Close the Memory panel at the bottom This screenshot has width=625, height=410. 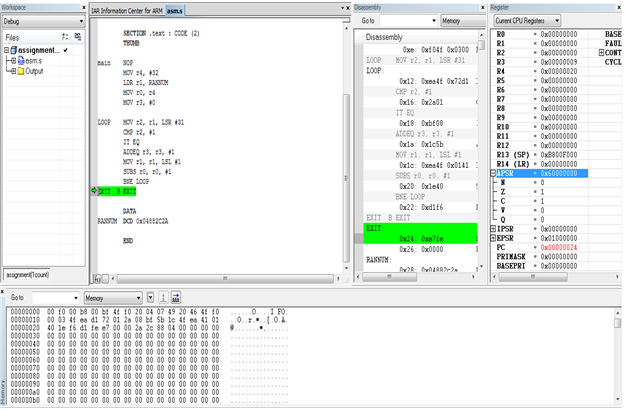point(2,292)
